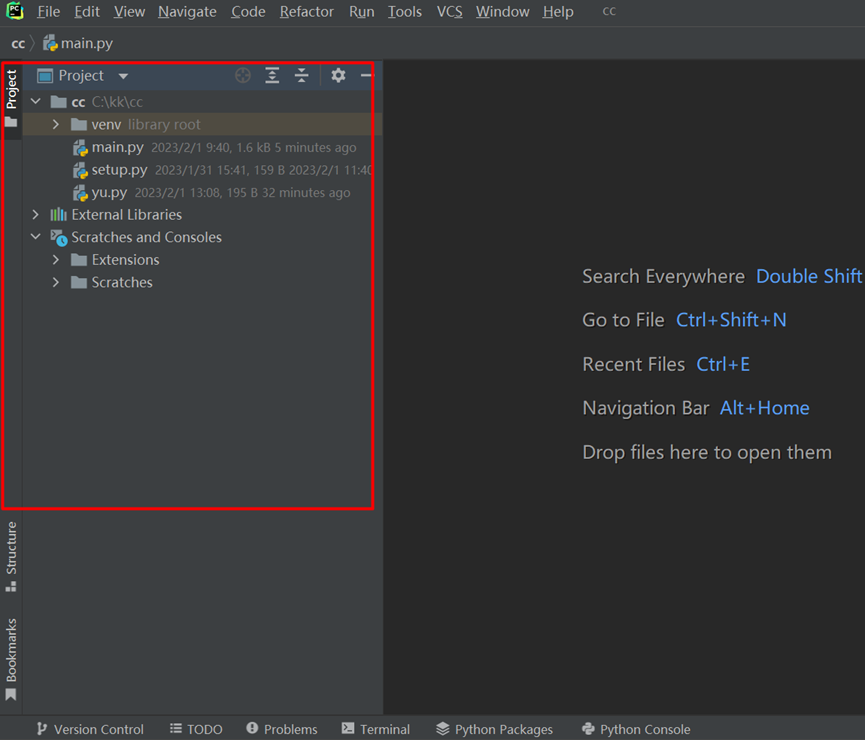
Task: Click the Project view window icon in header
Action: (x=45, y=76)
